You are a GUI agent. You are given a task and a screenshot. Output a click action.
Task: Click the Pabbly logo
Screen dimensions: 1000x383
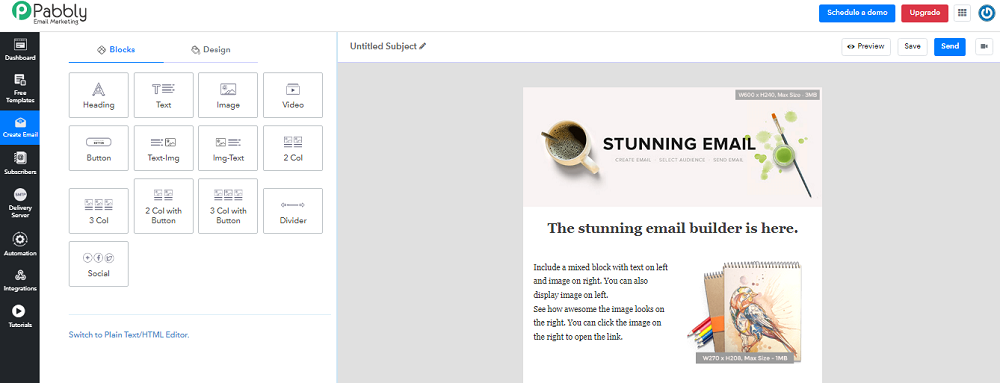tap(49, 13)
